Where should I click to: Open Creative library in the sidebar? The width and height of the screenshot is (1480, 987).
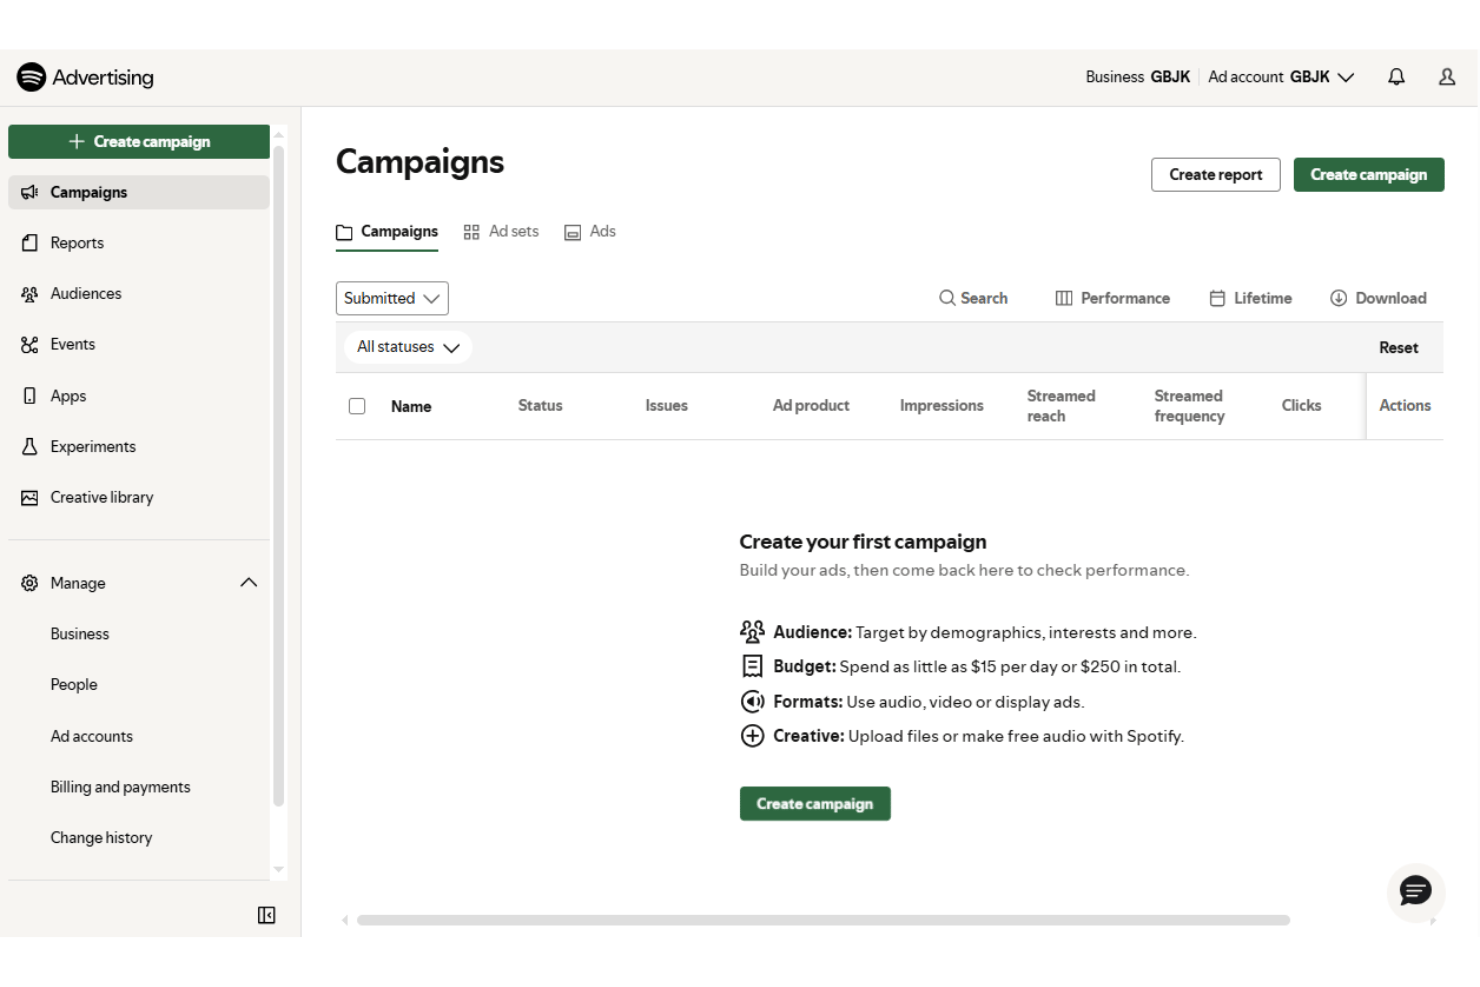click(x=139, y=498)
